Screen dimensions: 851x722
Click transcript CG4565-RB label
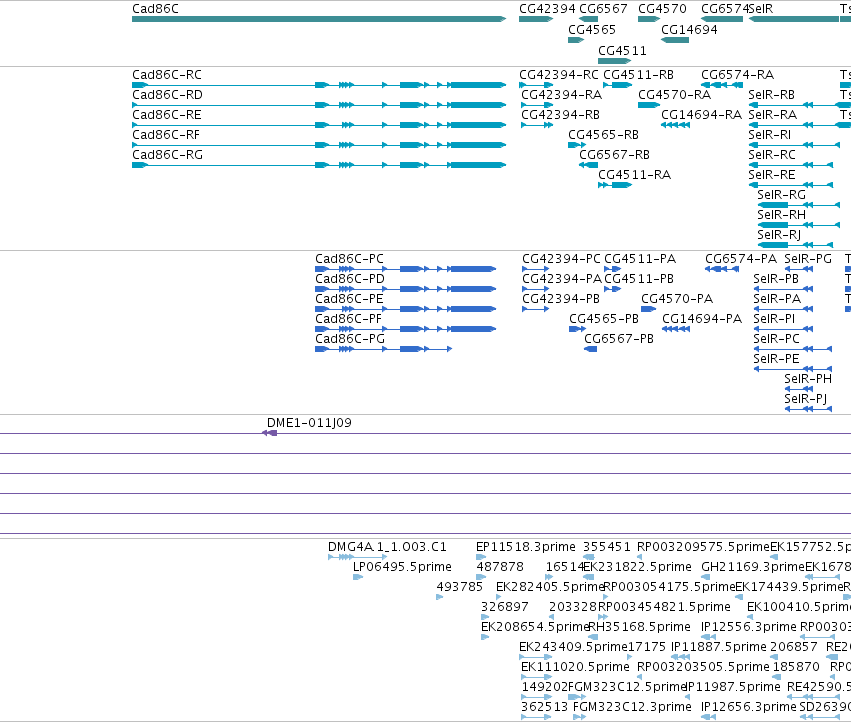click(x=603, y=135)
